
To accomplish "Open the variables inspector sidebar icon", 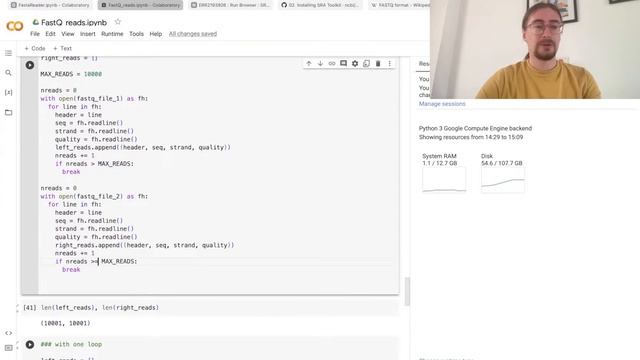I will point(8,93).
